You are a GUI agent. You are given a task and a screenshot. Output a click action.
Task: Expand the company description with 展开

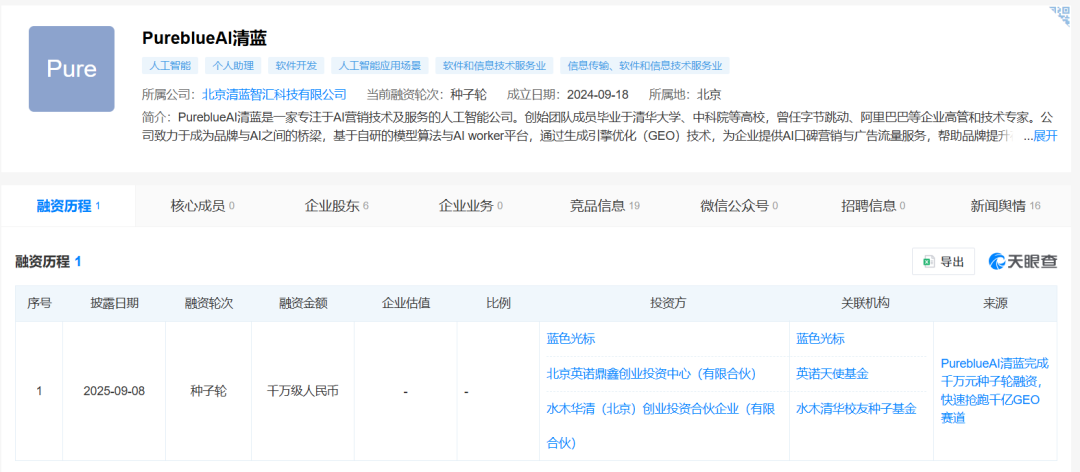click(1044, 136)
